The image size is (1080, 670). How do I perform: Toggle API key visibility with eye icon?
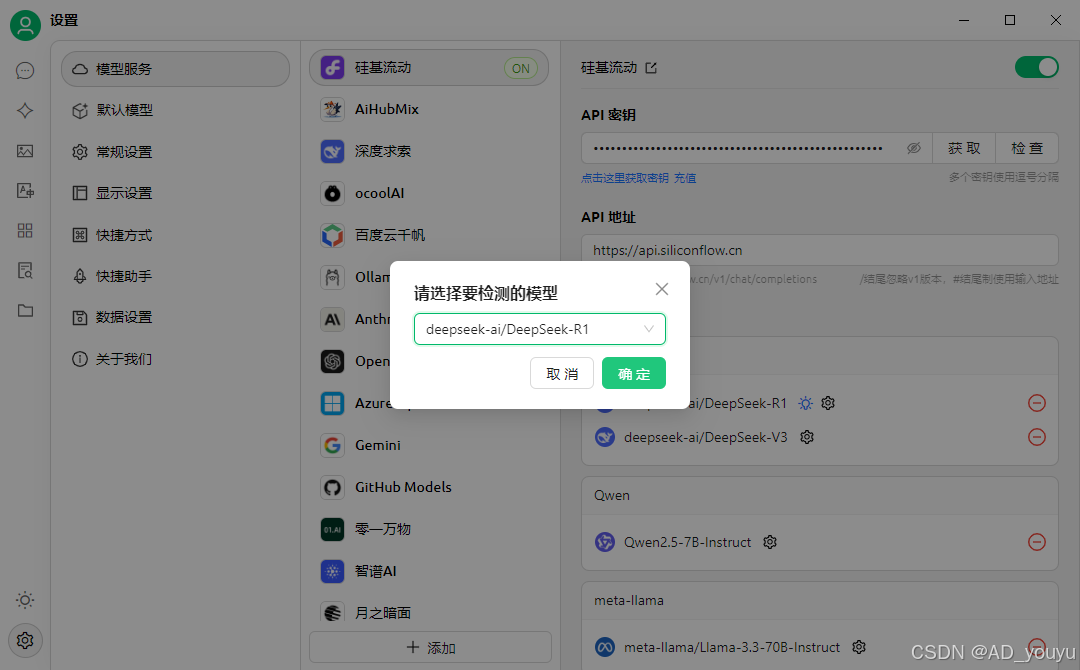pos(913,147)
